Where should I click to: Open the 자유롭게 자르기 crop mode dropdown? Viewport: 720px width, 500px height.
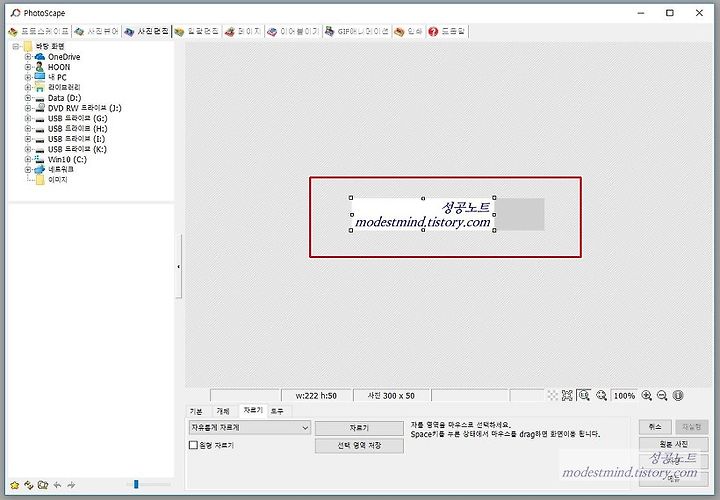click(x=250, y=427)
